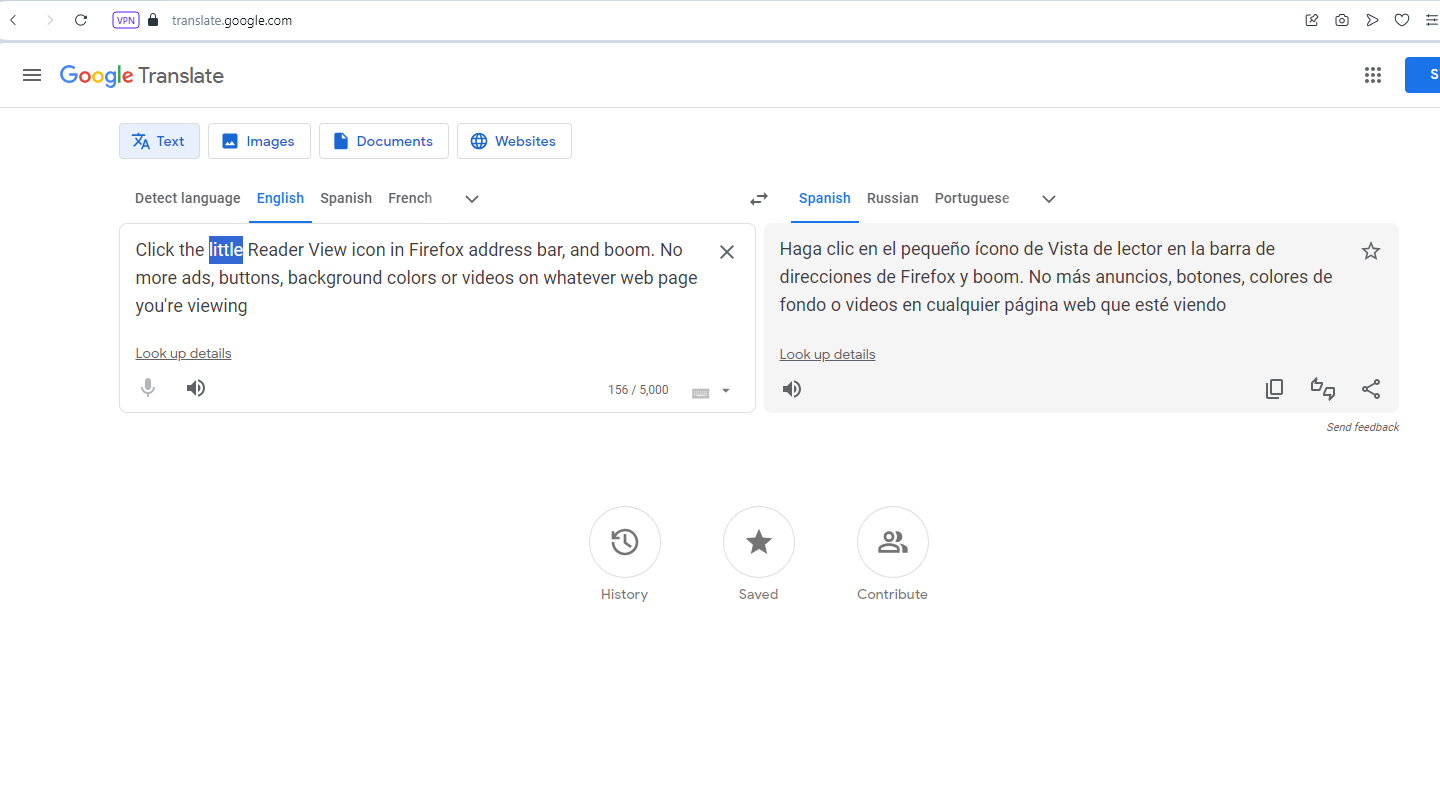Screen dimensions: 1440x797
Task: Select Detect language as source
Action: pos(188,198)
